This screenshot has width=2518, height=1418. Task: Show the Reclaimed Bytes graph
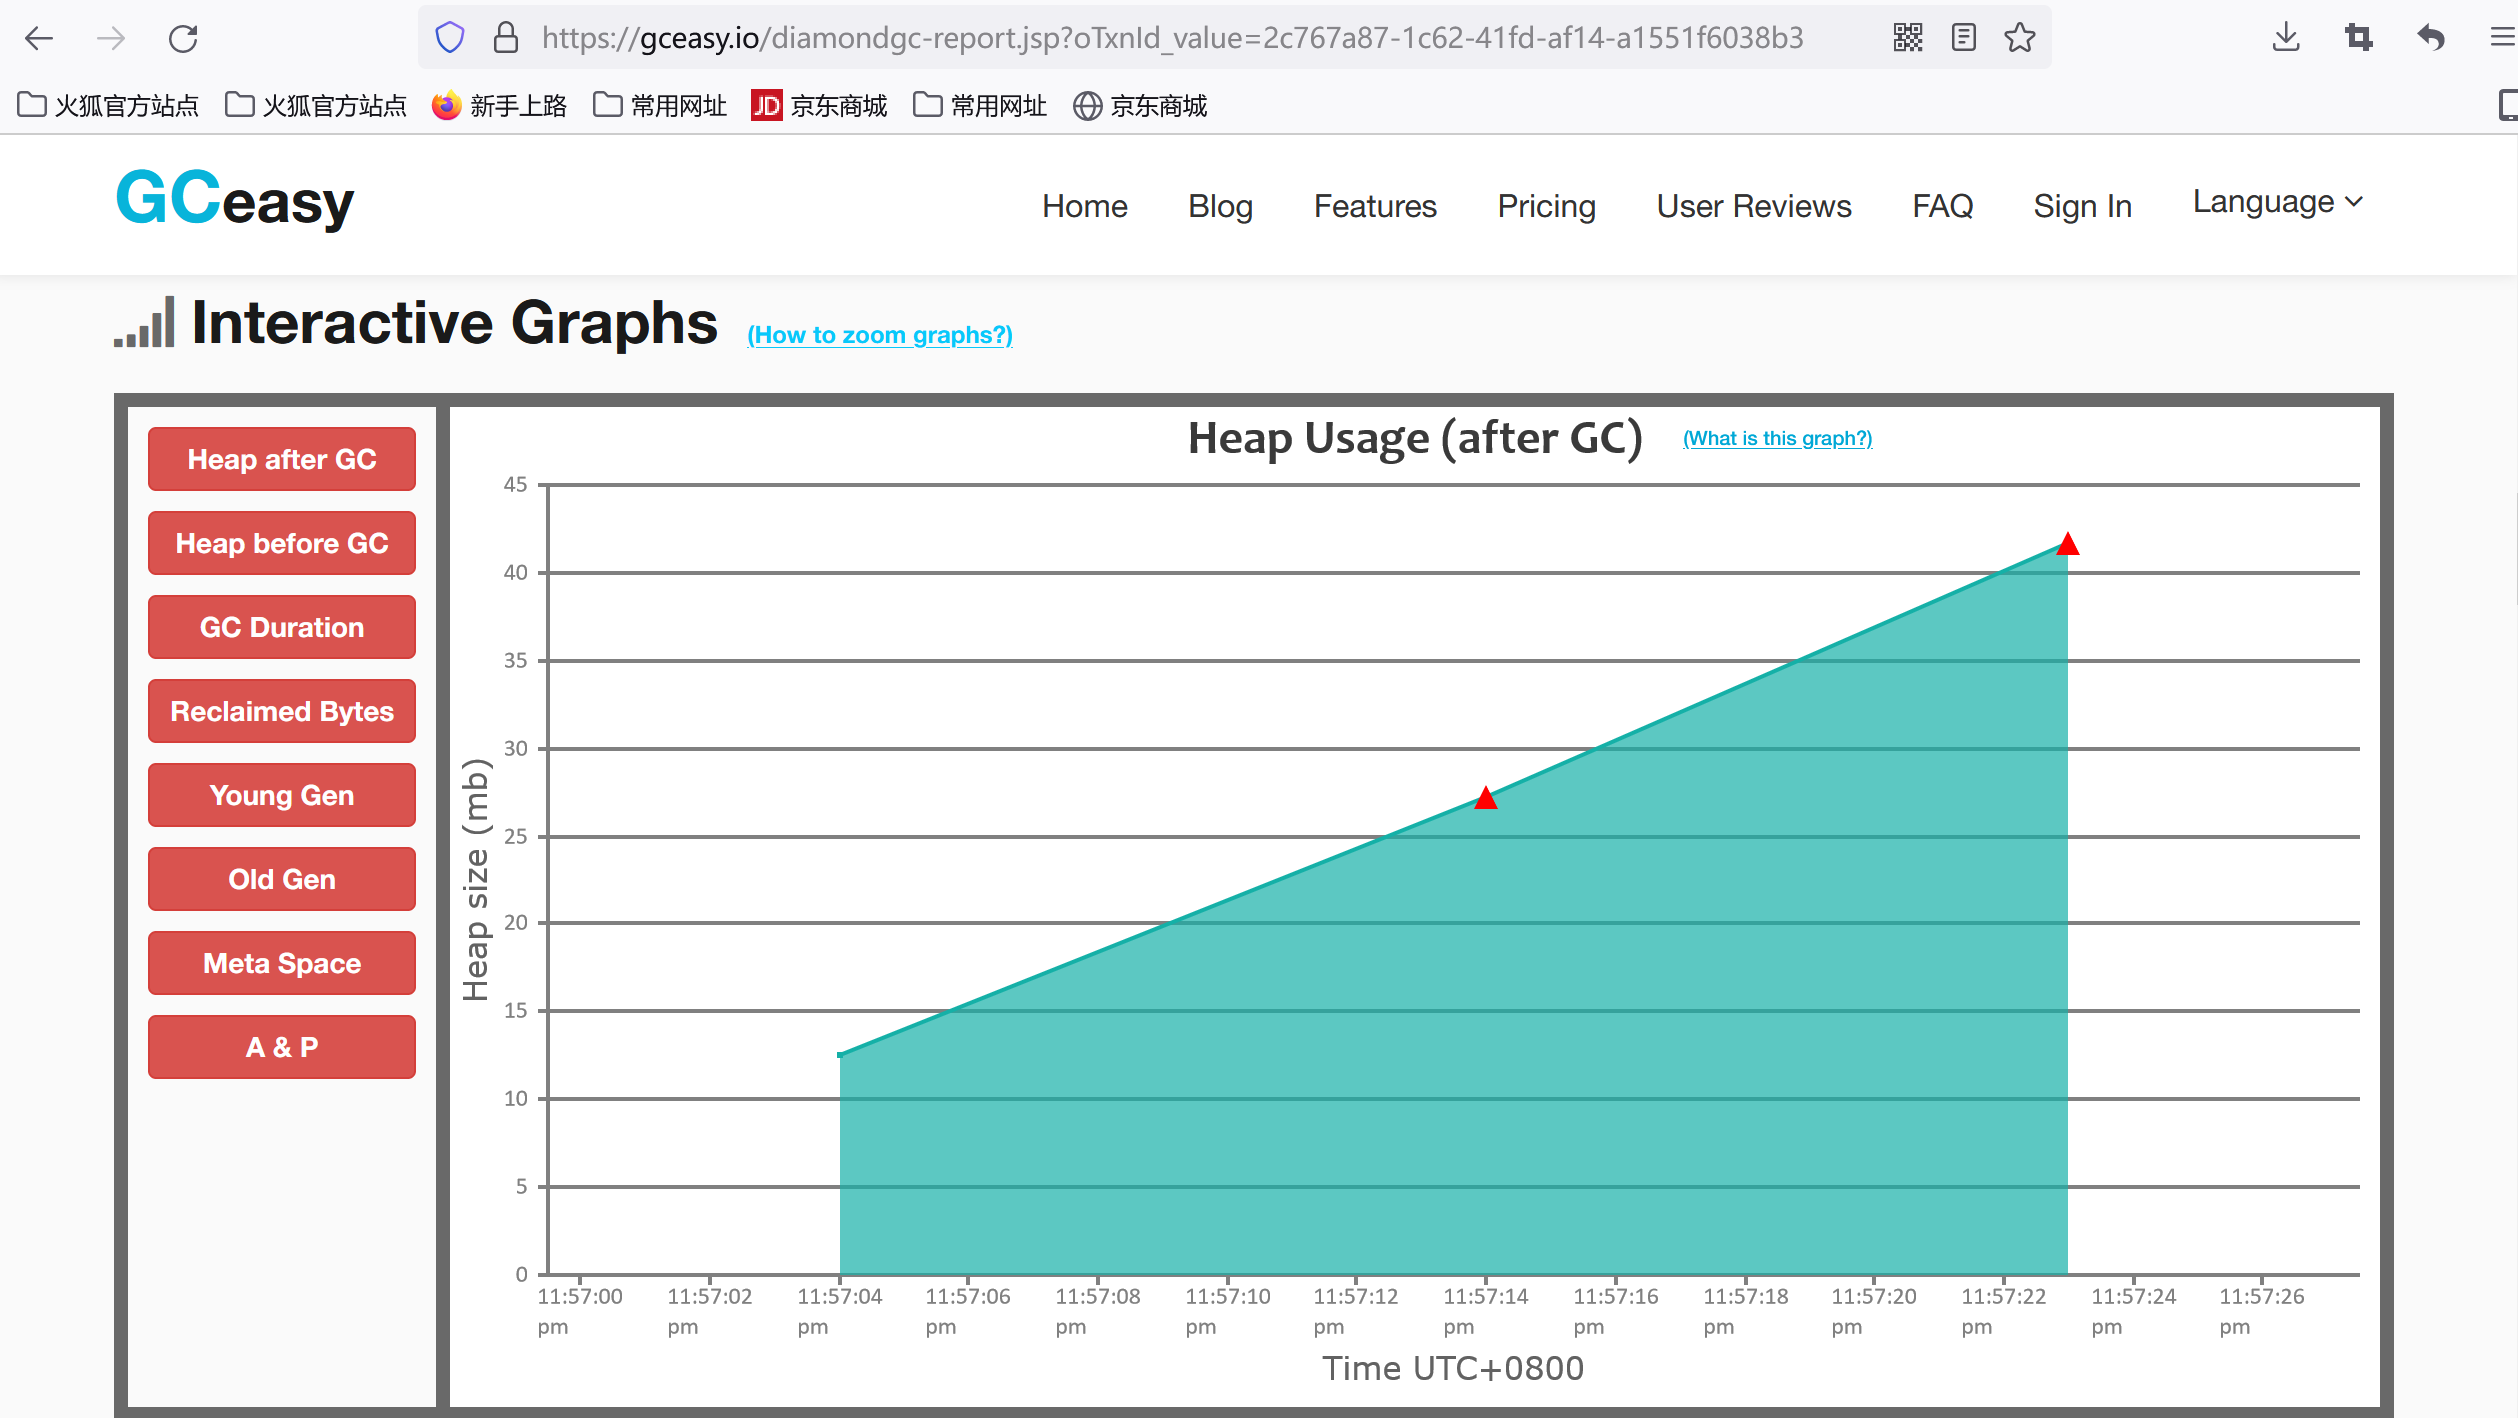[282, 711]
